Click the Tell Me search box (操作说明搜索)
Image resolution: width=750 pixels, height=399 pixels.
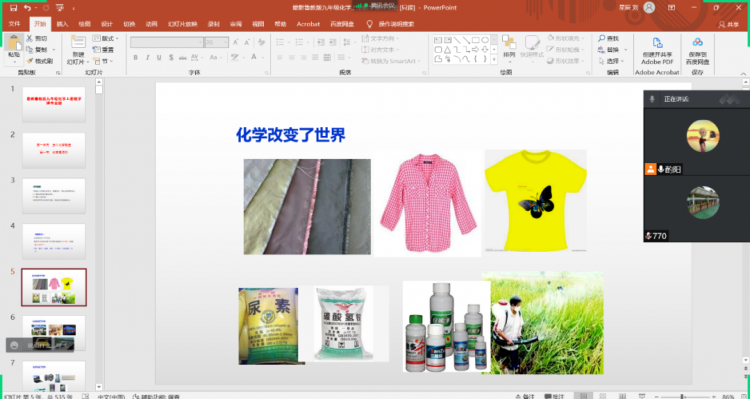pos(390,24)
